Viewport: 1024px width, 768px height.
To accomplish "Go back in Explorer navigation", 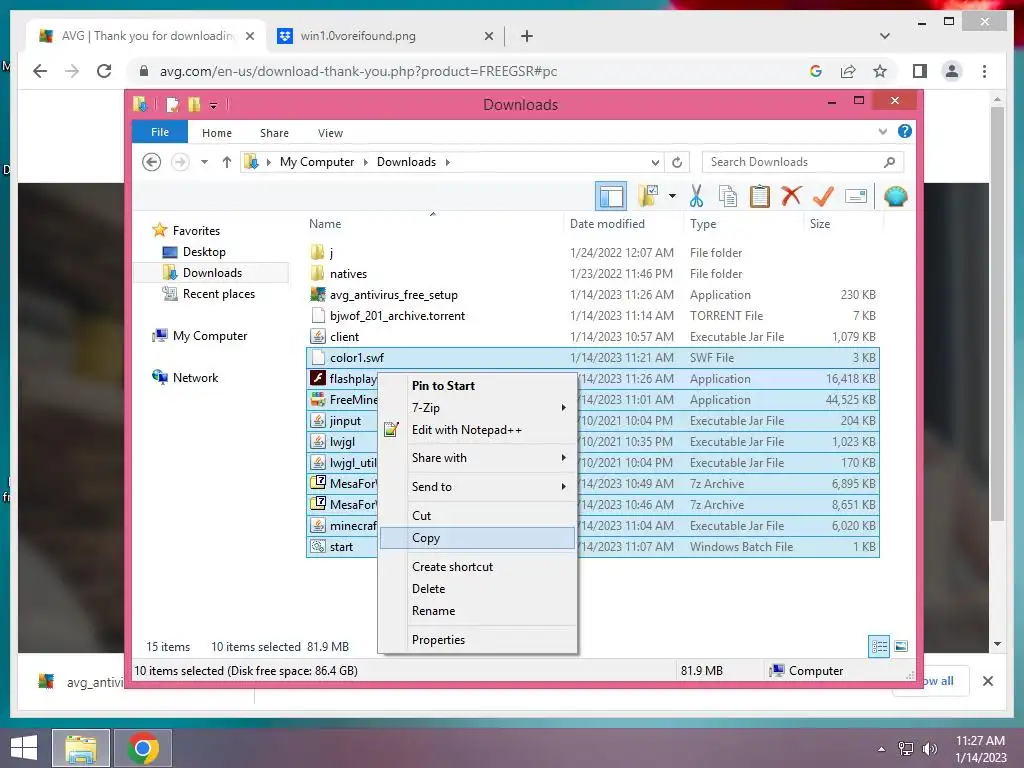I will coord(152,162).
